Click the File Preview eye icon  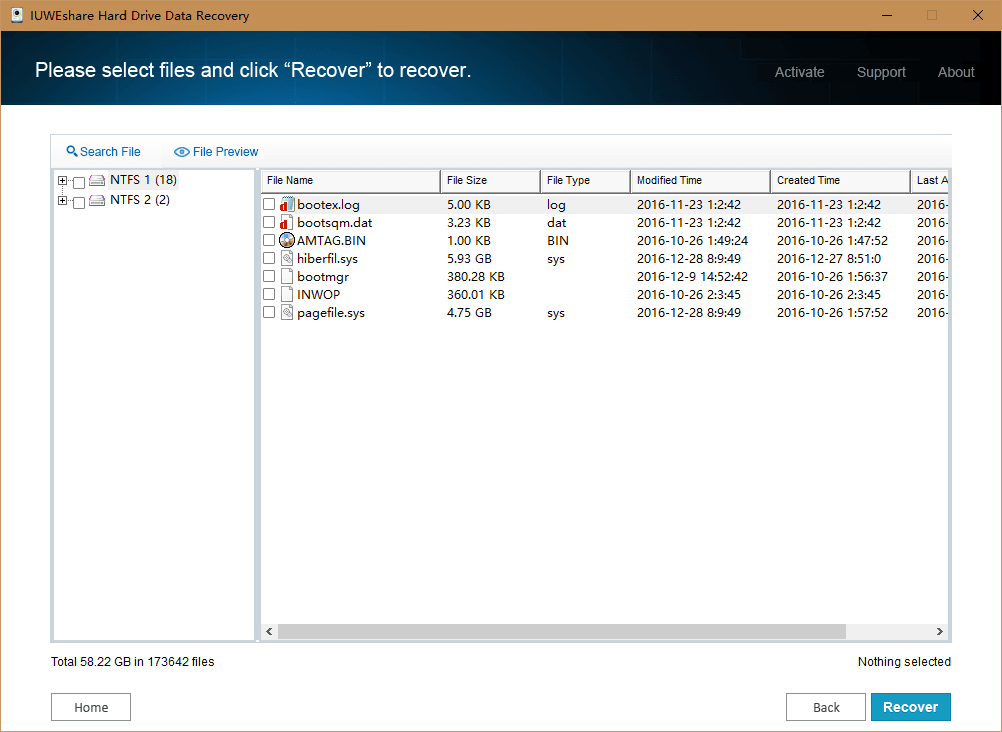[181, 152]
